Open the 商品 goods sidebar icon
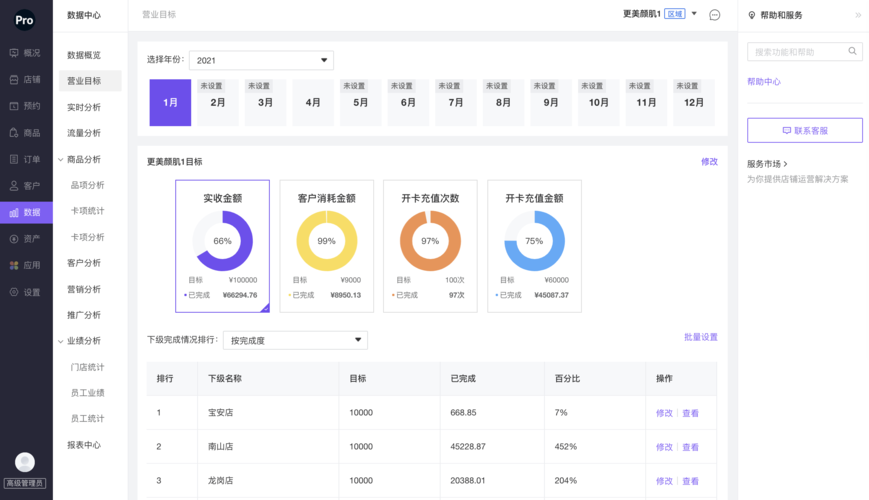 tap(14, 132)
